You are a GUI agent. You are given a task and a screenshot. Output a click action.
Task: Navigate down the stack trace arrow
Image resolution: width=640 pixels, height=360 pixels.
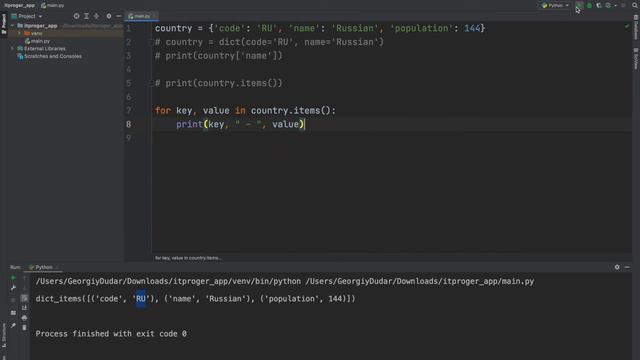pos(24,288)
